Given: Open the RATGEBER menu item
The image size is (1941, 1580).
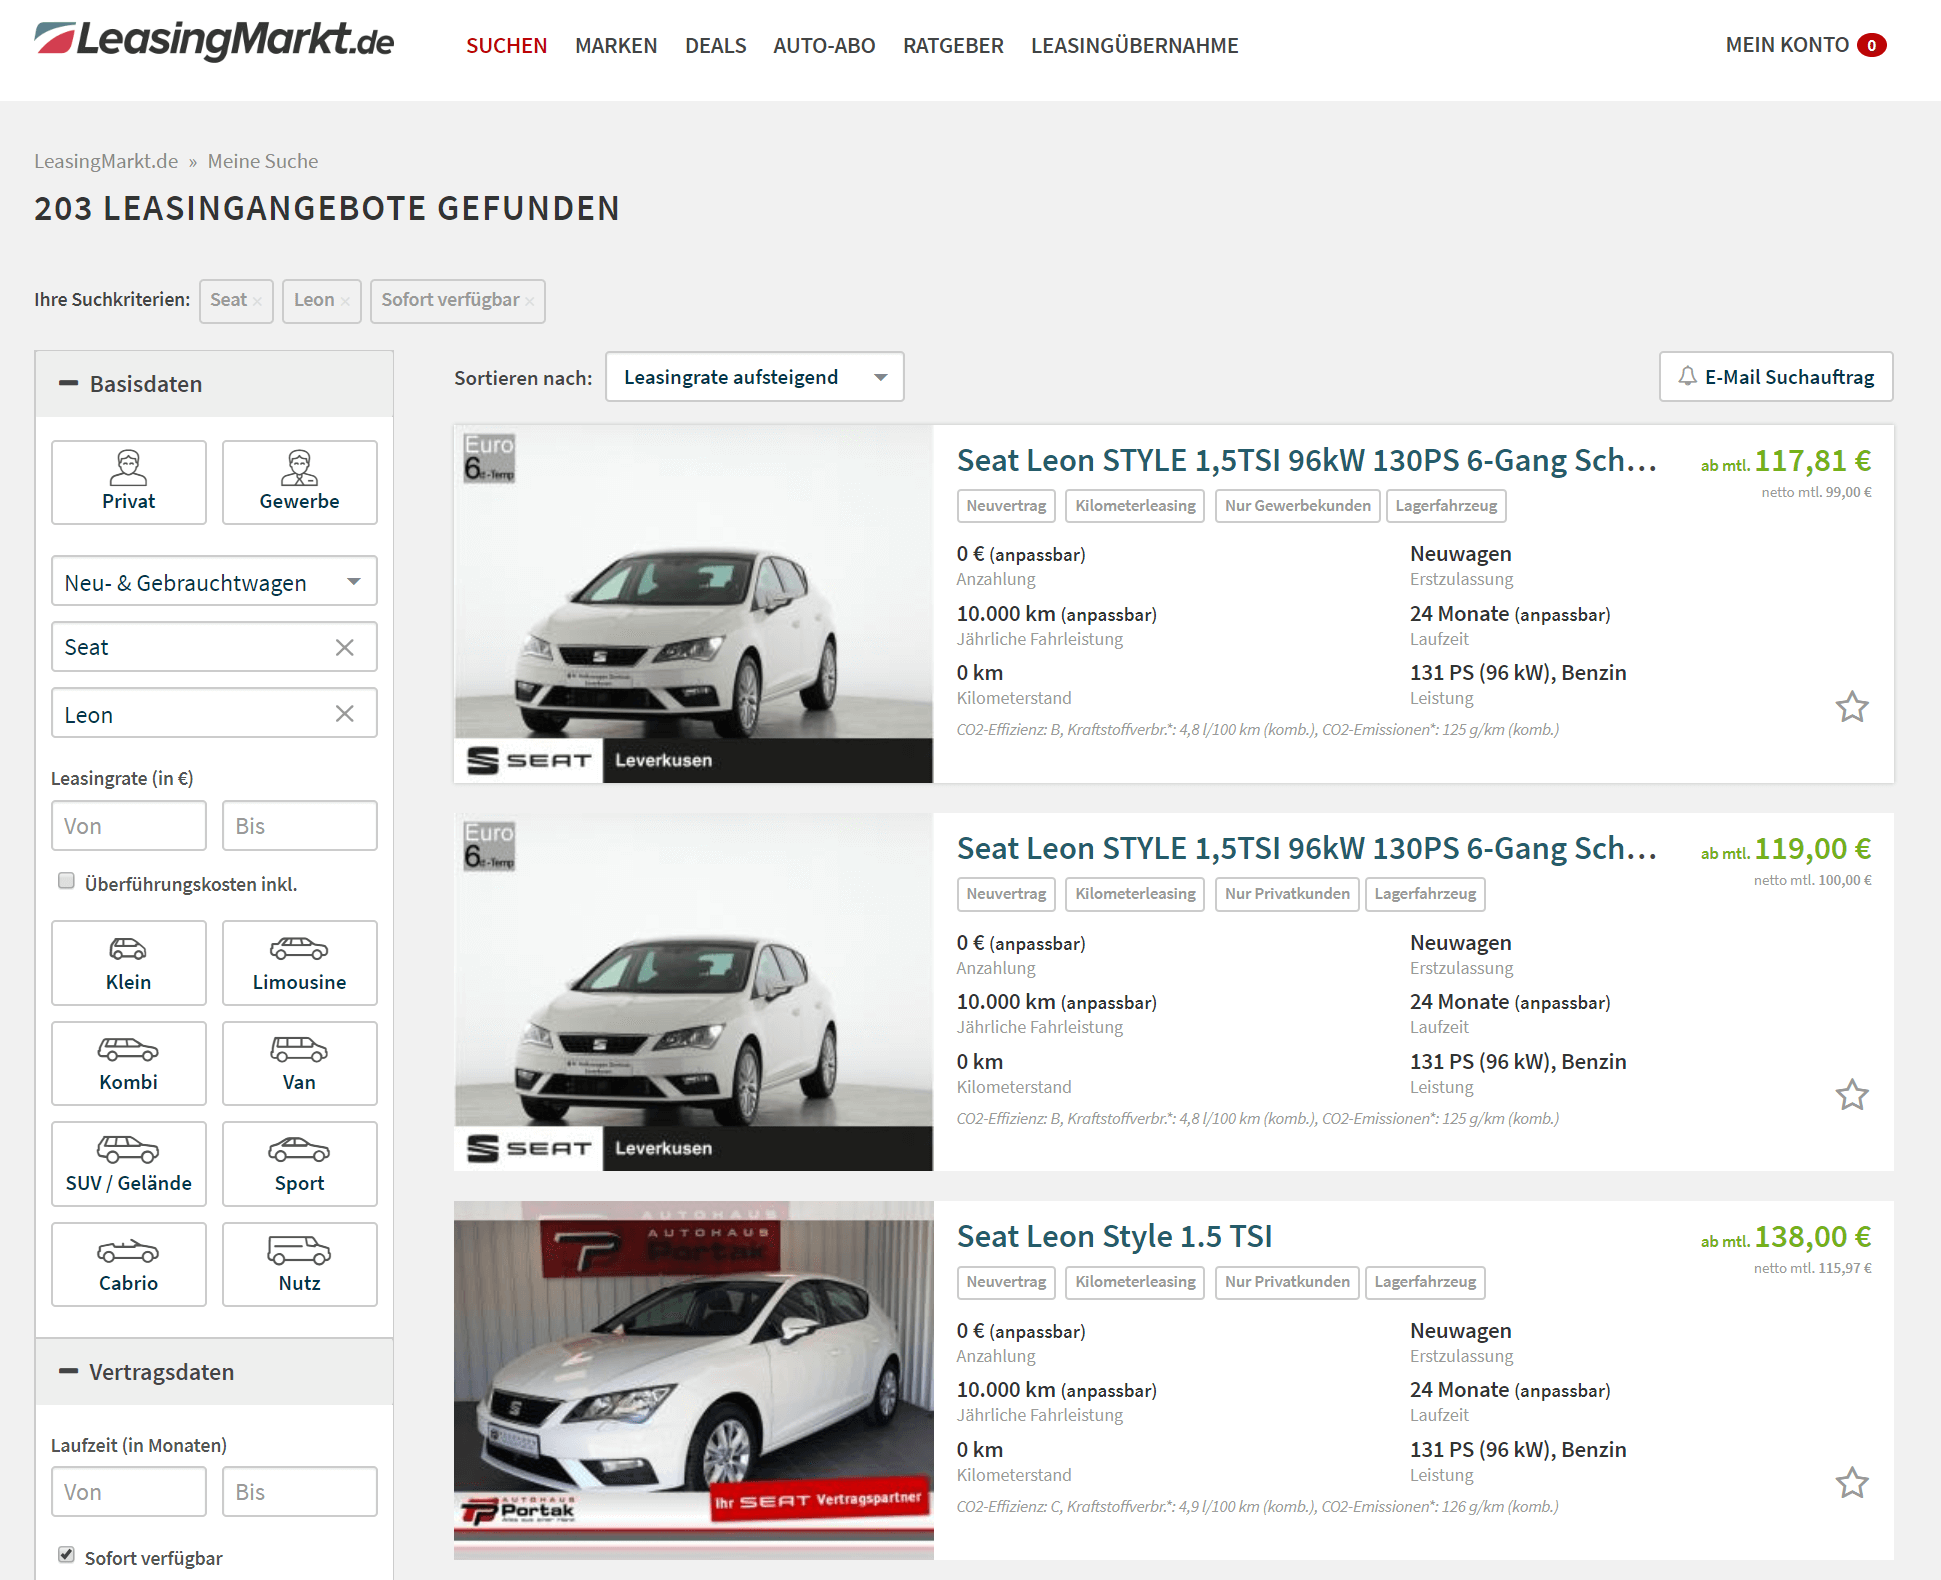Looking at the screenshot, I should 953,45.
